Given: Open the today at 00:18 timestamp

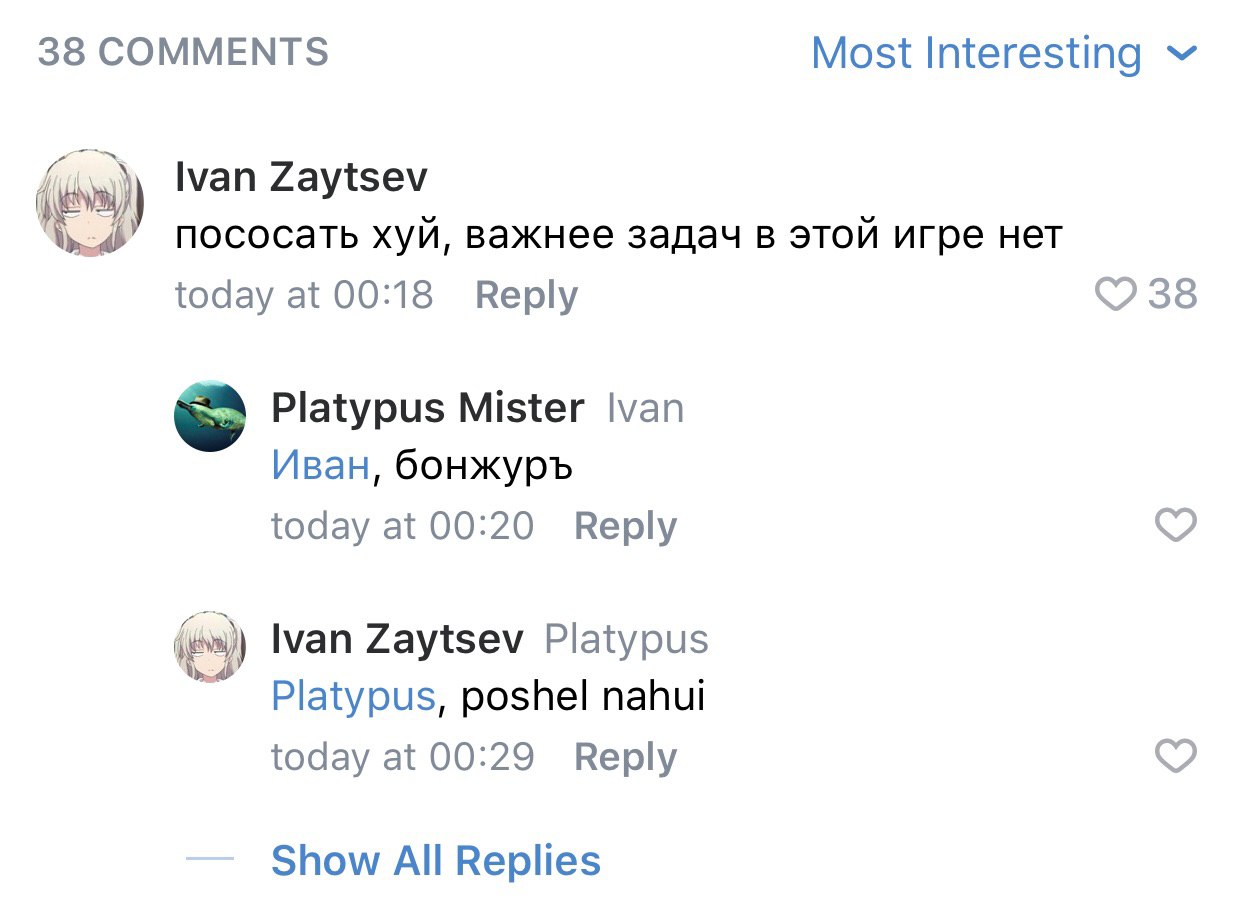Looking at the screenshot, I should point(304,296).
